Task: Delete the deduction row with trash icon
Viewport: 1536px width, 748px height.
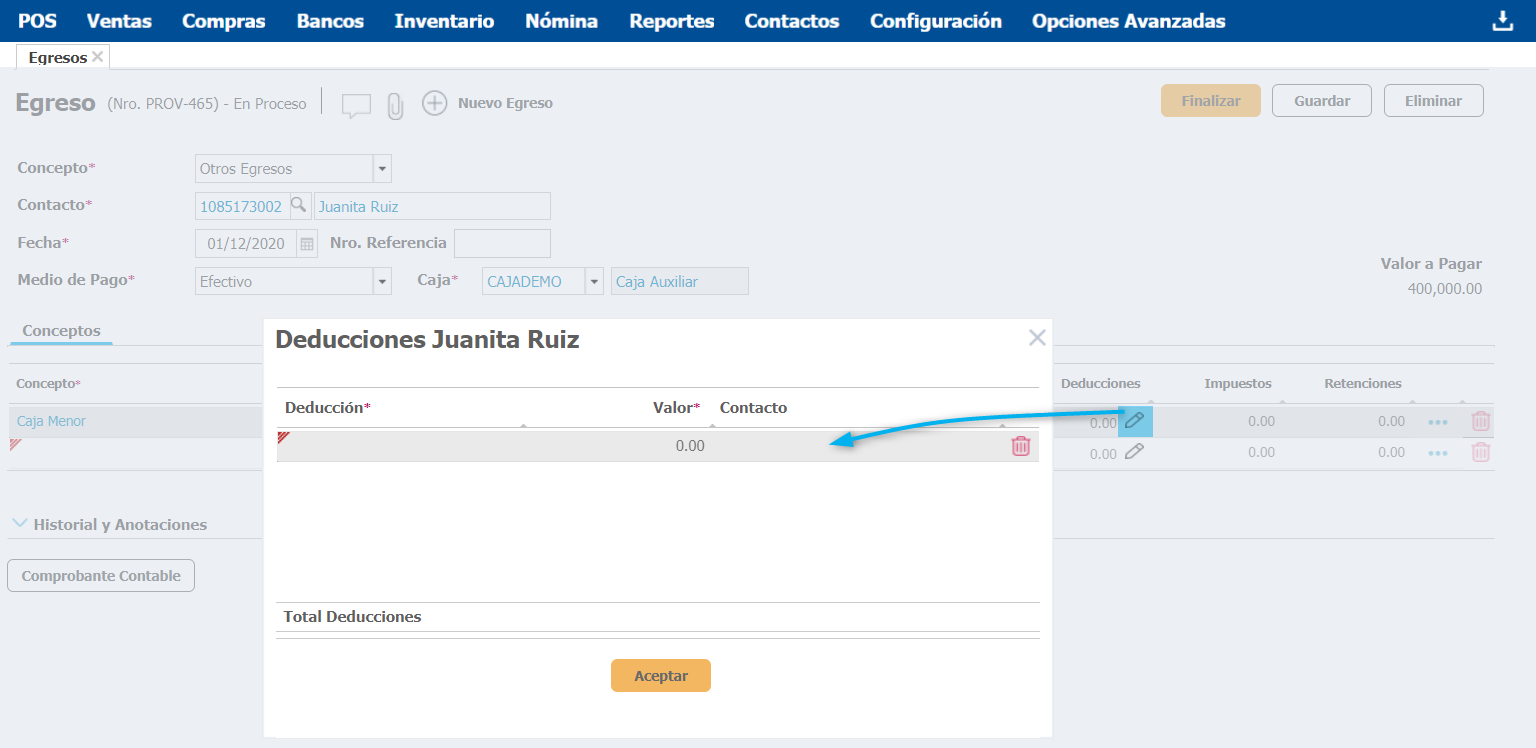Action: pyautogui.click(x=1020, y=446)
